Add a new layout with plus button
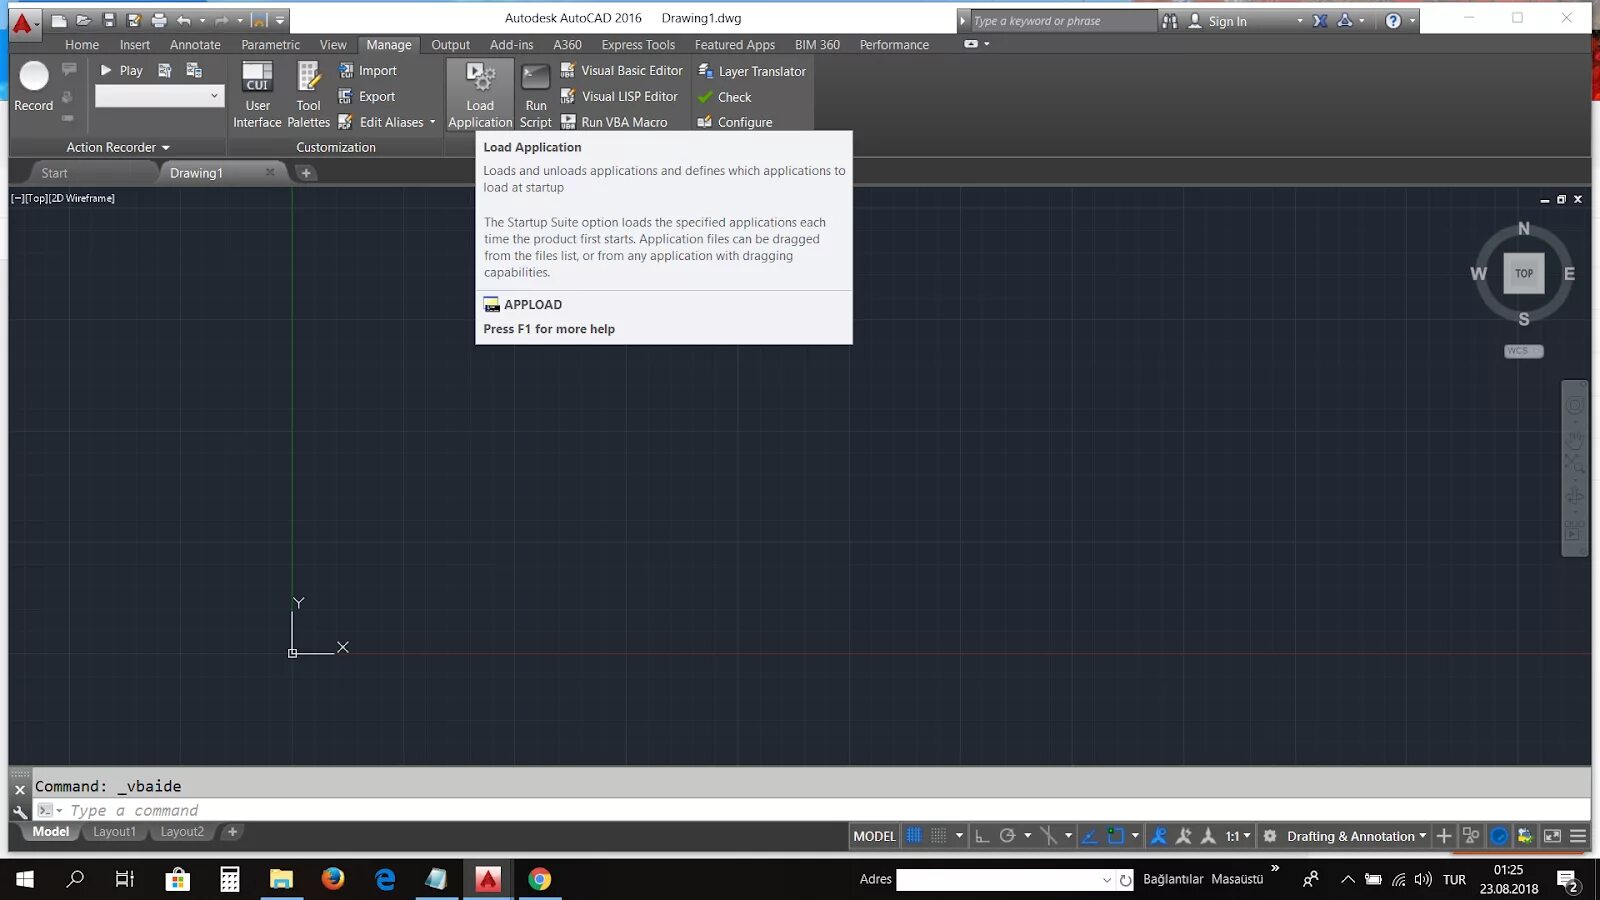Viewport: 1600px width, 900px height. tap(232, 832)
